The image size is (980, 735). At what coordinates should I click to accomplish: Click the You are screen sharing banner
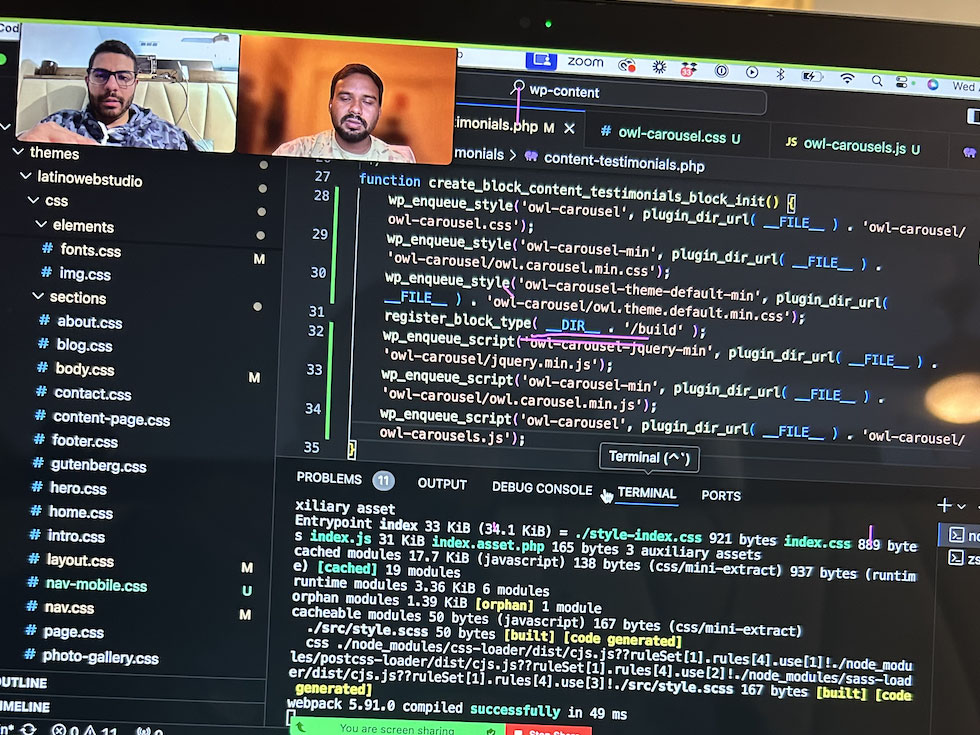click(397, 728)
